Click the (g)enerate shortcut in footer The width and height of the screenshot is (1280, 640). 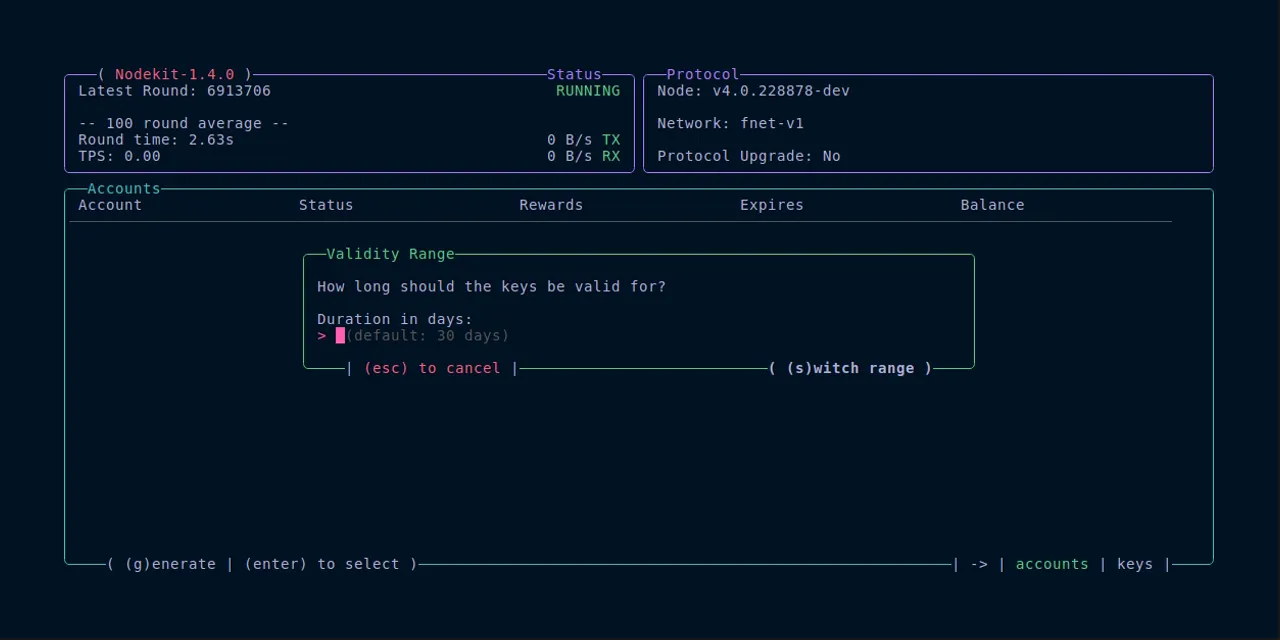click(170, 565)
